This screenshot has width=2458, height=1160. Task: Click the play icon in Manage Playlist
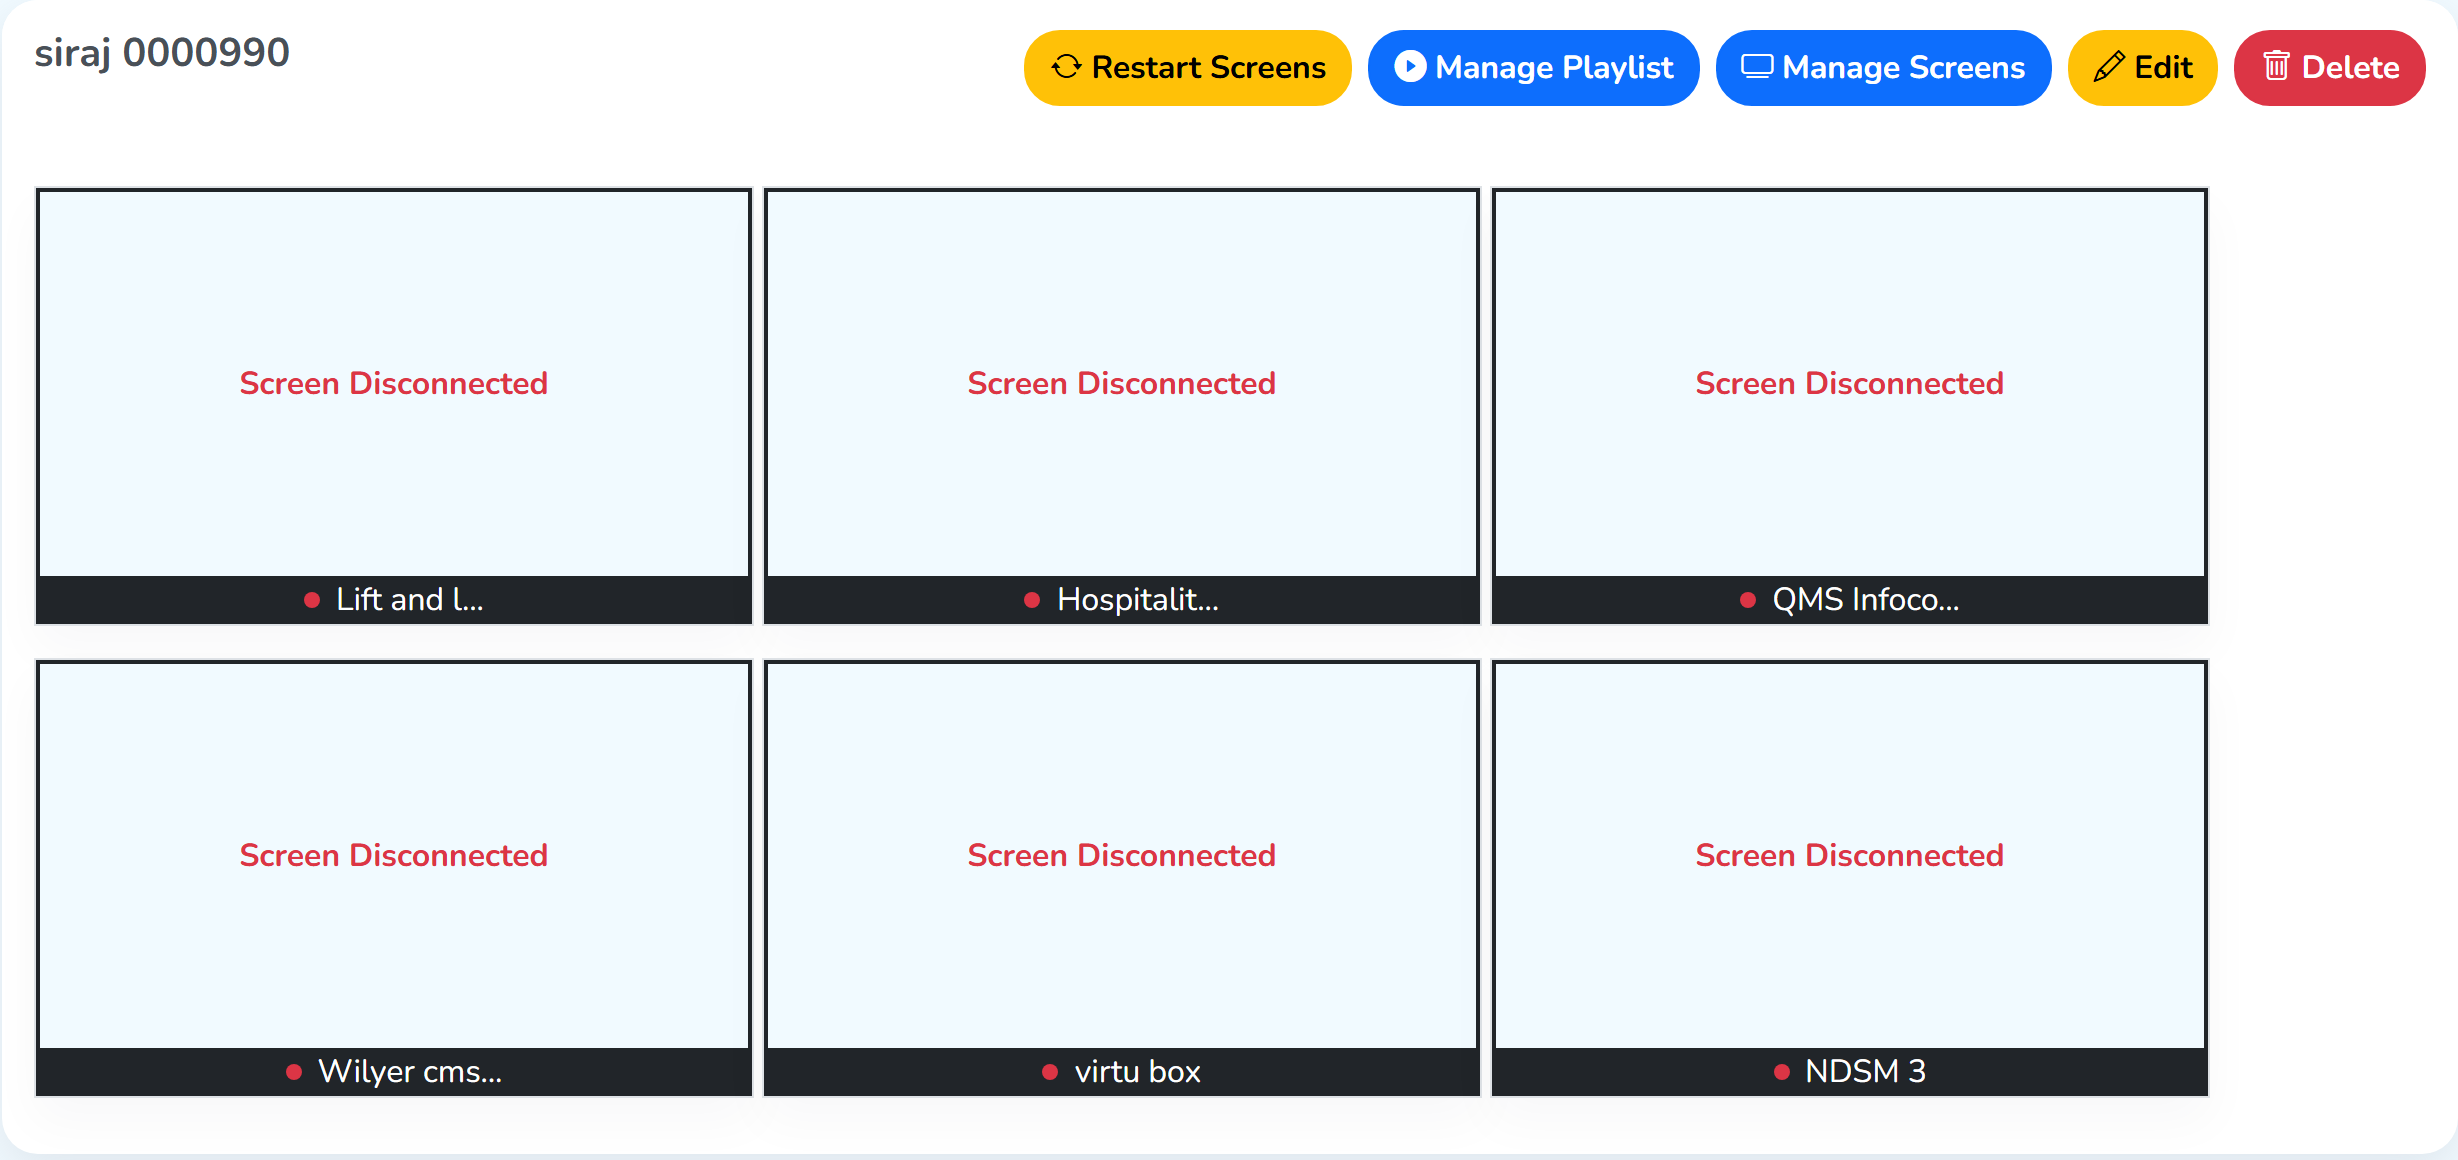tap(1410, 66)
